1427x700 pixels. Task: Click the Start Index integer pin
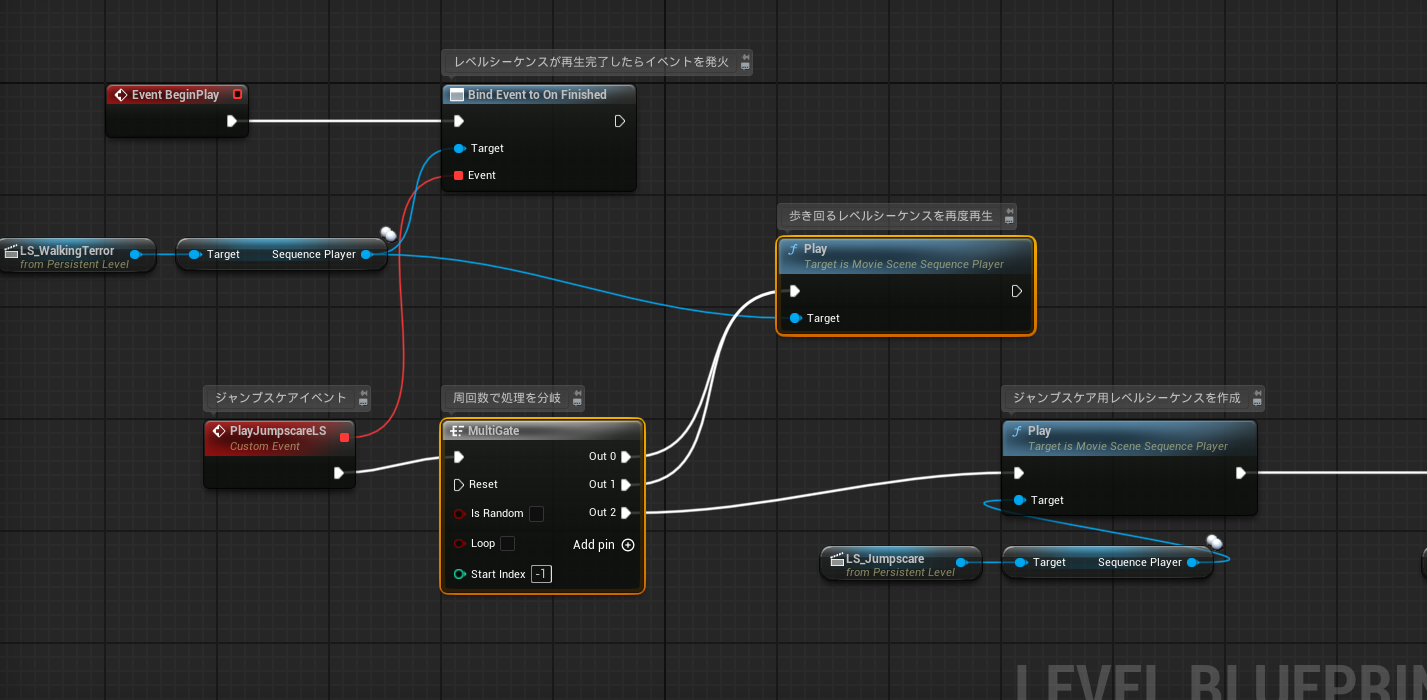point(459,574)
